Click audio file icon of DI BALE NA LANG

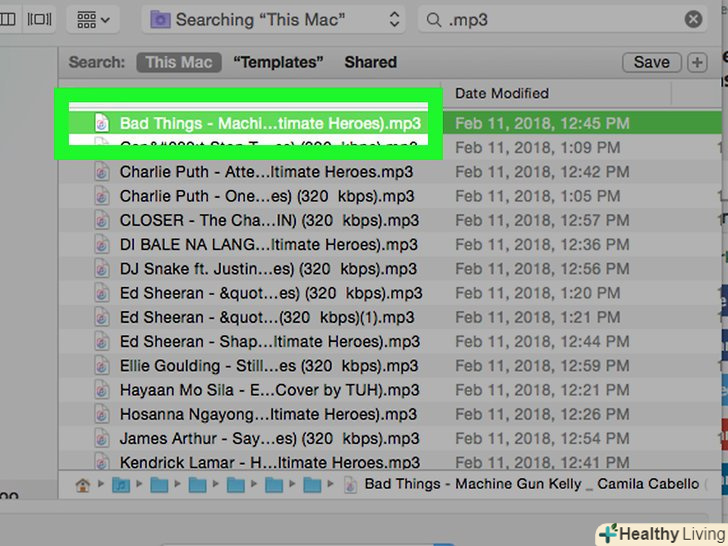point(102,245)
